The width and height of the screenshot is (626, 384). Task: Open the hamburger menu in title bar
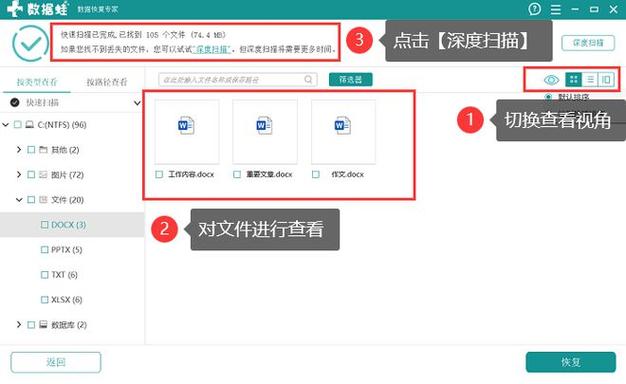556,9
